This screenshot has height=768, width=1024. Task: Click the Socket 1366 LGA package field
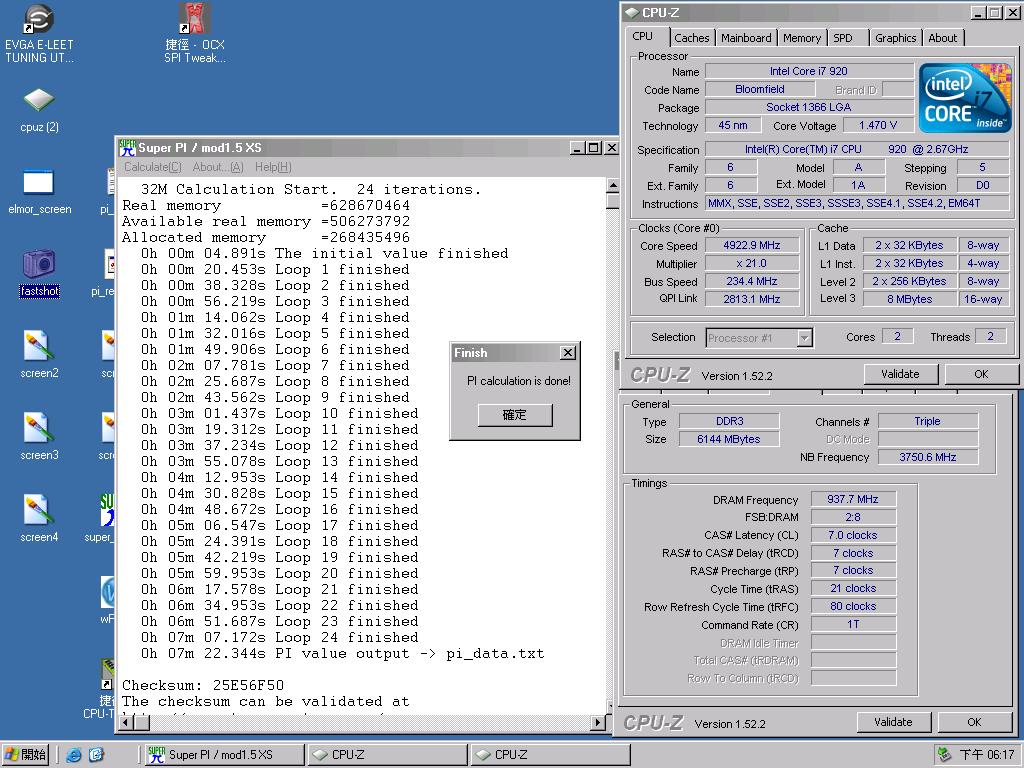(809, 107)
